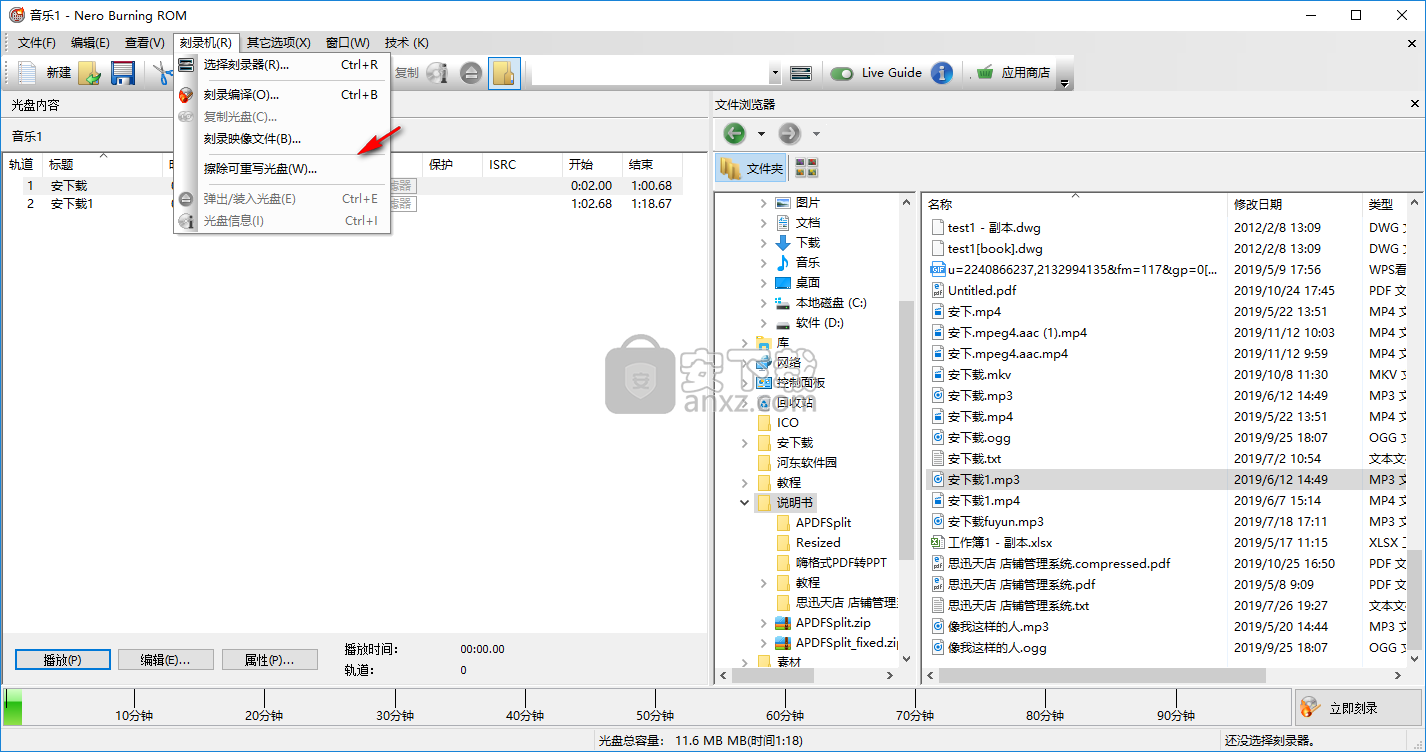Sort file list by 修改日期 column header
The width and height of the screenshot is (1426, 752).
(x=1293, y=204)
